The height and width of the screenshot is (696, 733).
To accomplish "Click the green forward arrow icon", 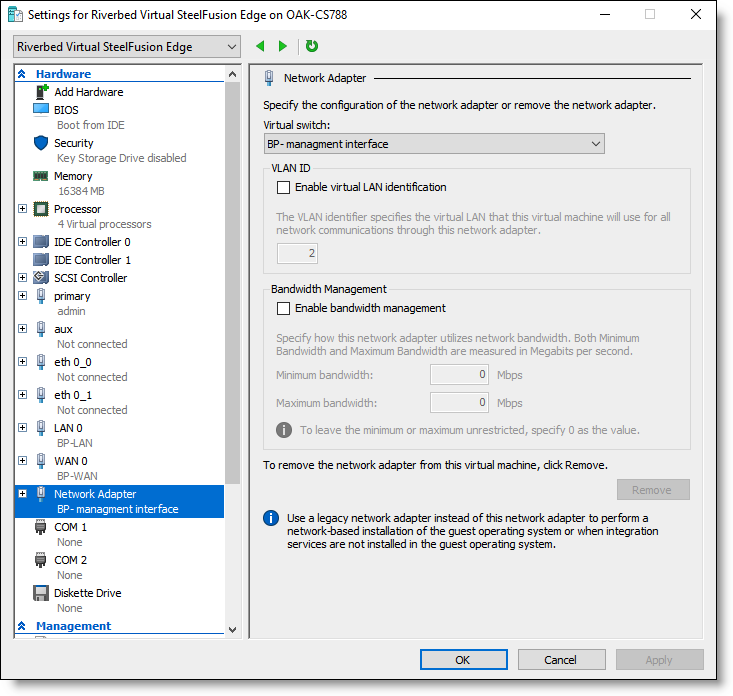I will point(282,46).
